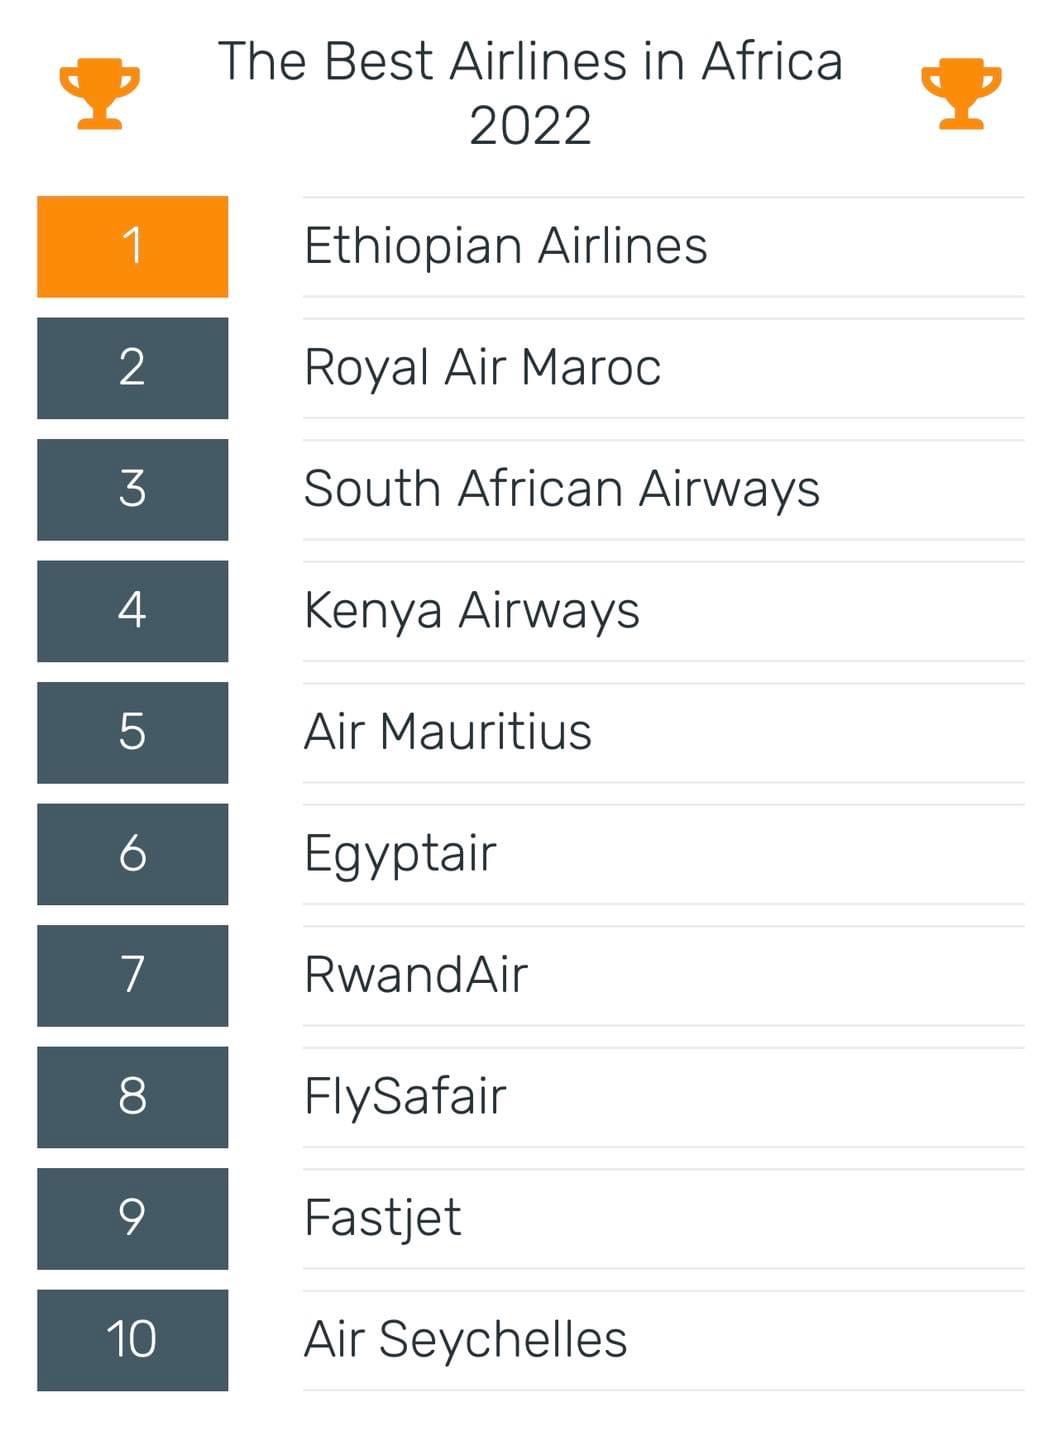Image resolution: width=1062 pixels, height=1440 pixels.
Task: Select the rank 3 number box
Action: tap(132, 489)
